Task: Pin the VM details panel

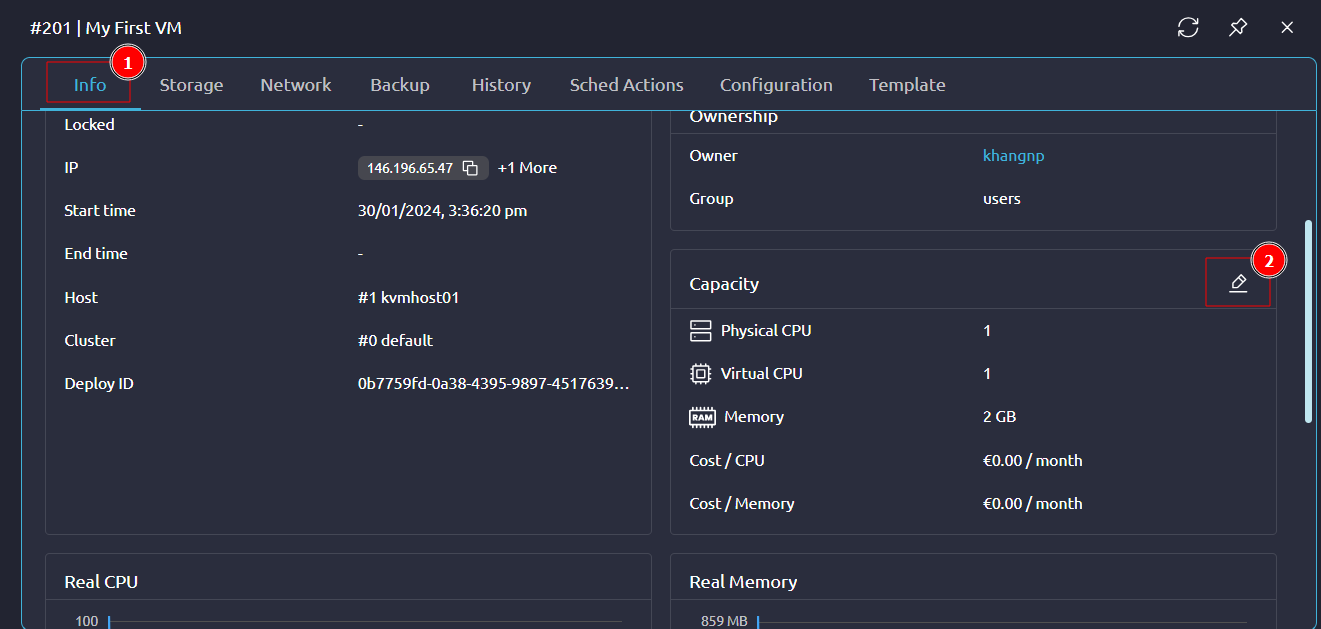Action: (x=1238, y=28)
